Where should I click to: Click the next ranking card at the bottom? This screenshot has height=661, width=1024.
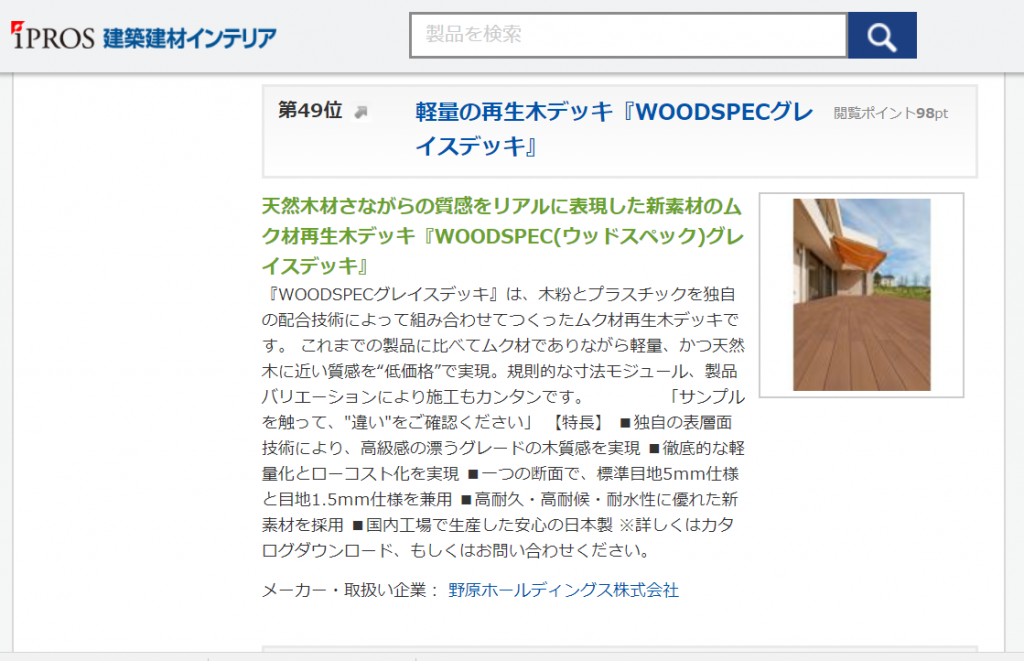619,652
